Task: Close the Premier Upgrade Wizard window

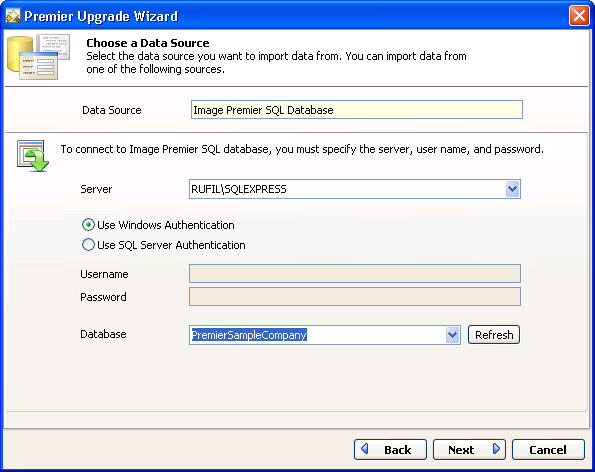Action: (x=579, y=16)
